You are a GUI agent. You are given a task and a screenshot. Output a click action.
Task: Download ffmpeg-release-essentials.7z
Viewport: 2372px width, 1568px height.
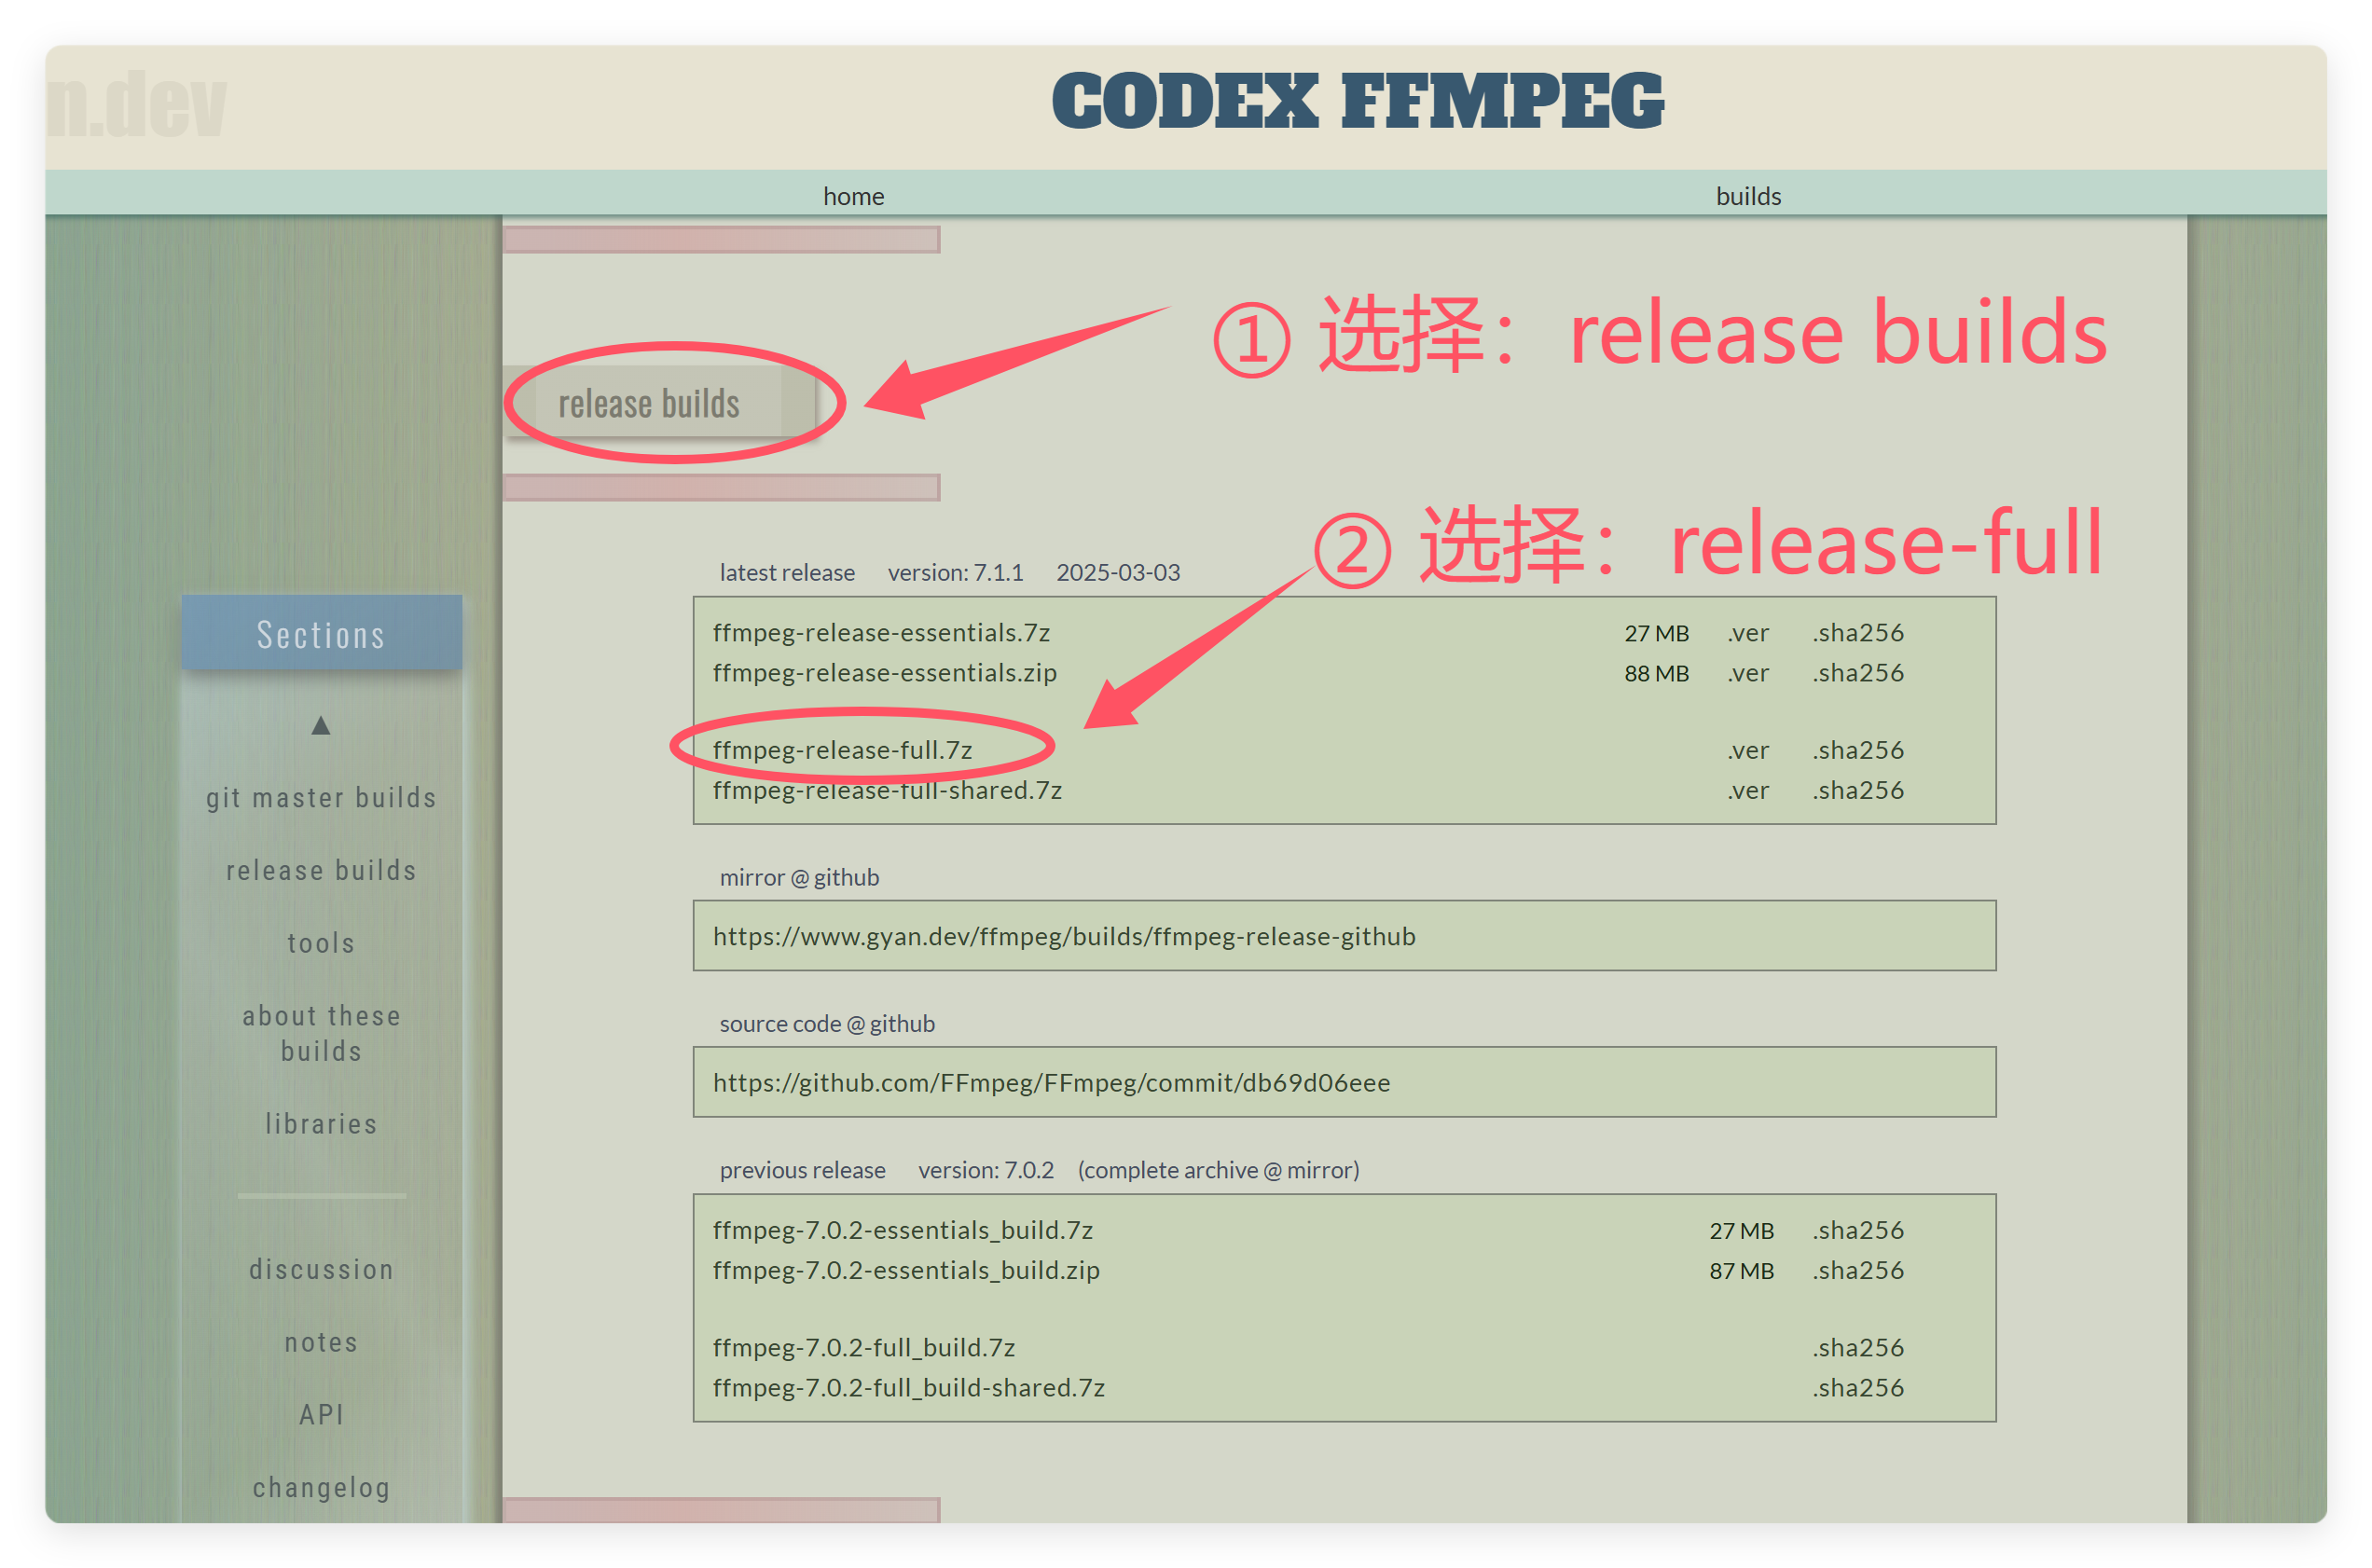881,632
